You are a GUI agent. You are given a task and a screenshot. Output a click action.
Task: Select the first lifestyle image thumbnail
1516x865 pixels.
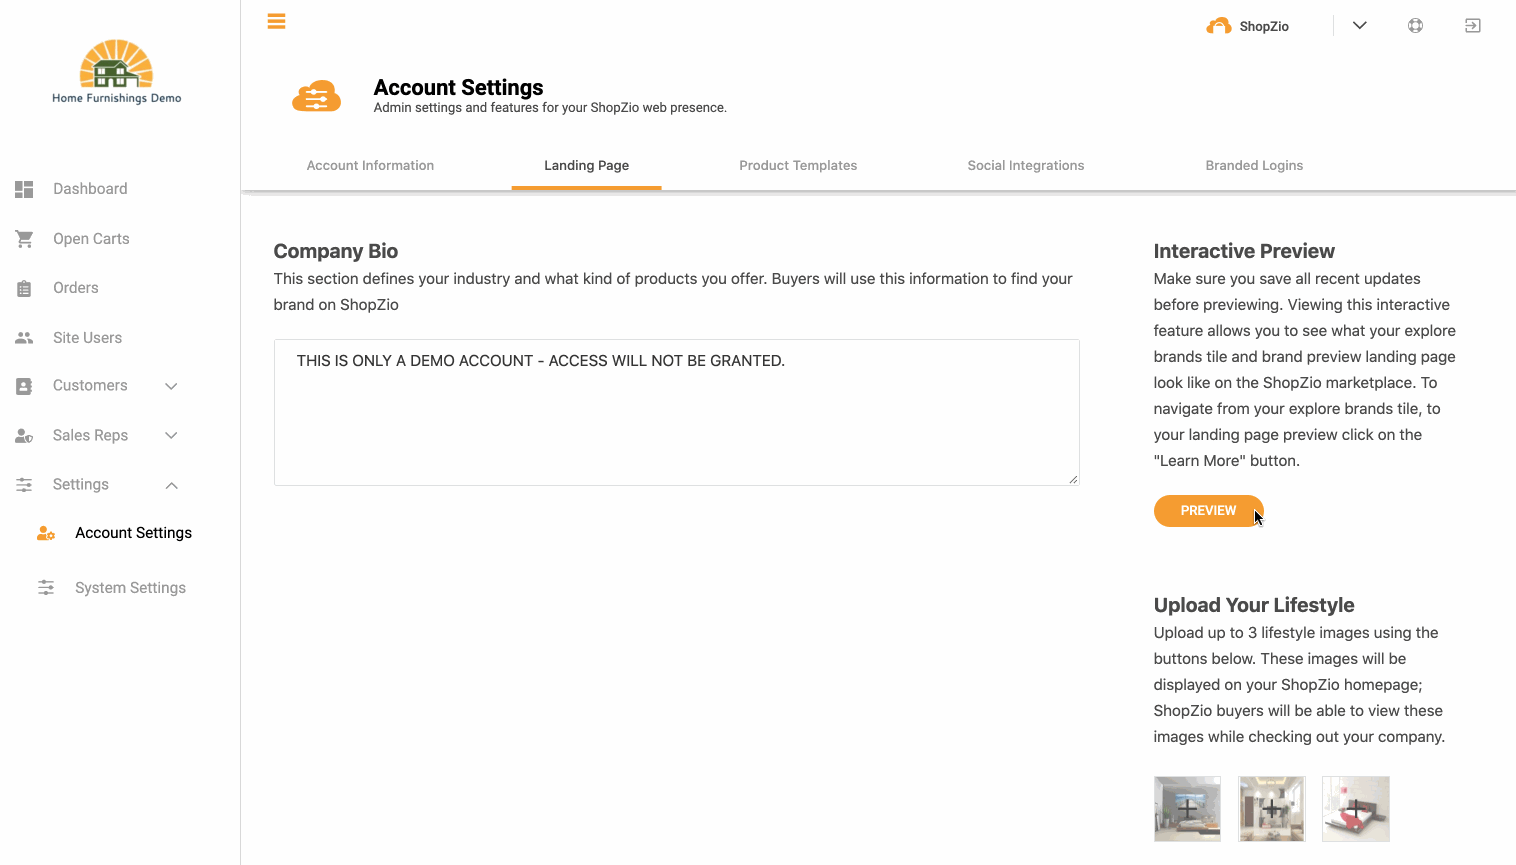click(1187, 809)
